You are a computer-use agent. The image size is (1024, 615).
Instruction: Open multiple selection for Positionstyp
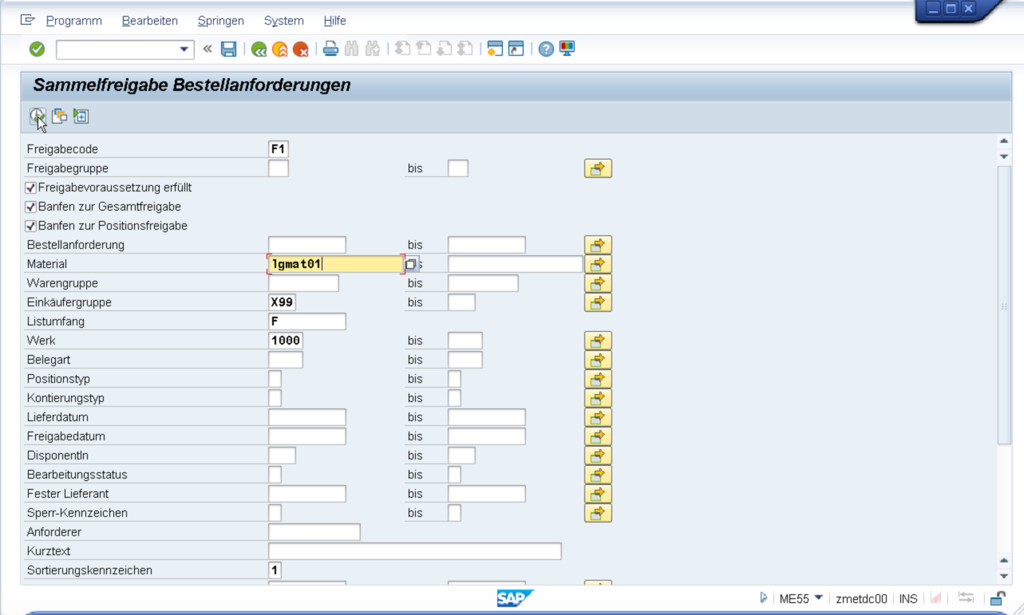coord(598,379)
